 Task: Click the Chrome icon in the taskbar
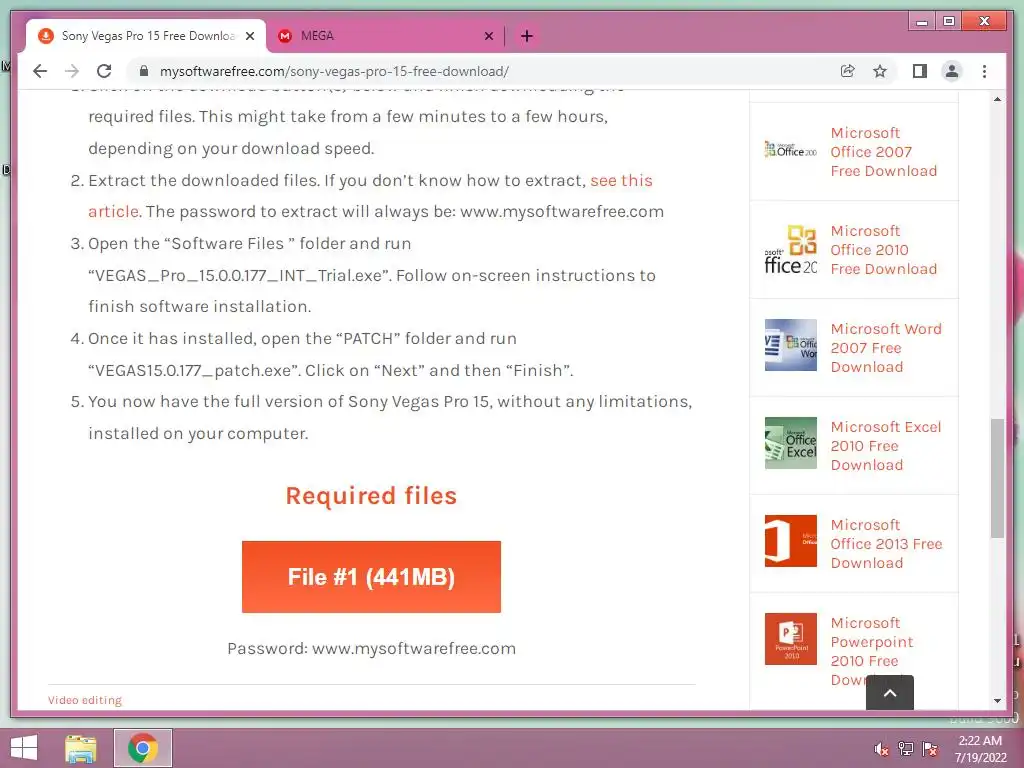pyautogui.click(x=143, y=748)
